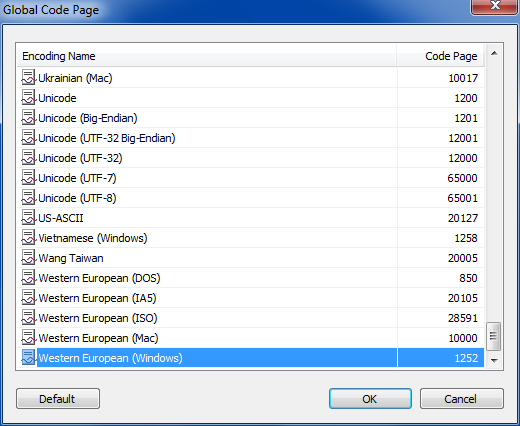Reset with the Default button
Viewport: 520px width, 426px height.
[58, 399]
